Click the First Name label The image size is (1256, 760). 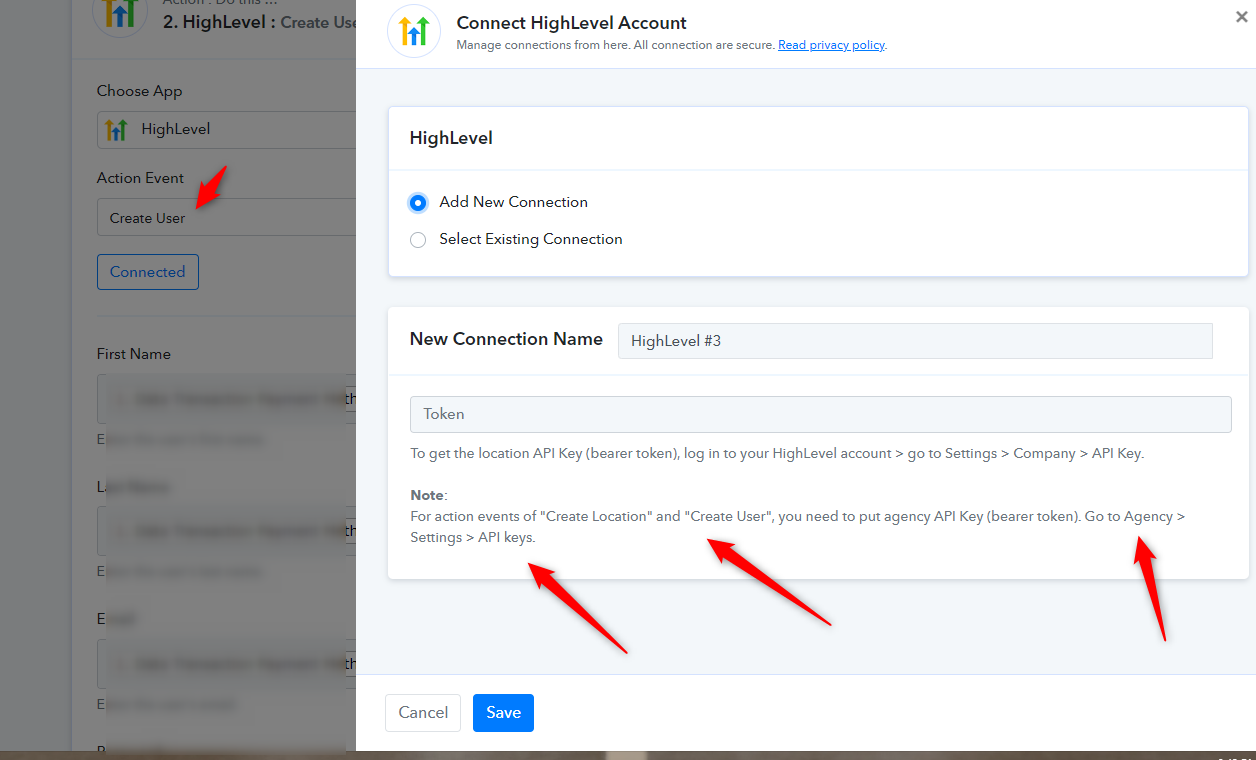coord(133,354)
